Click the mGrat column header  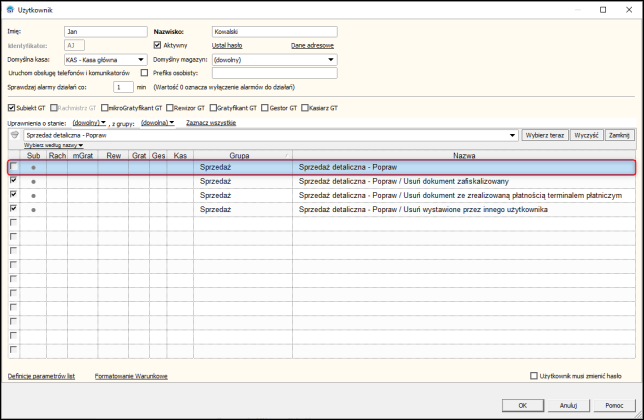[83, 156]
